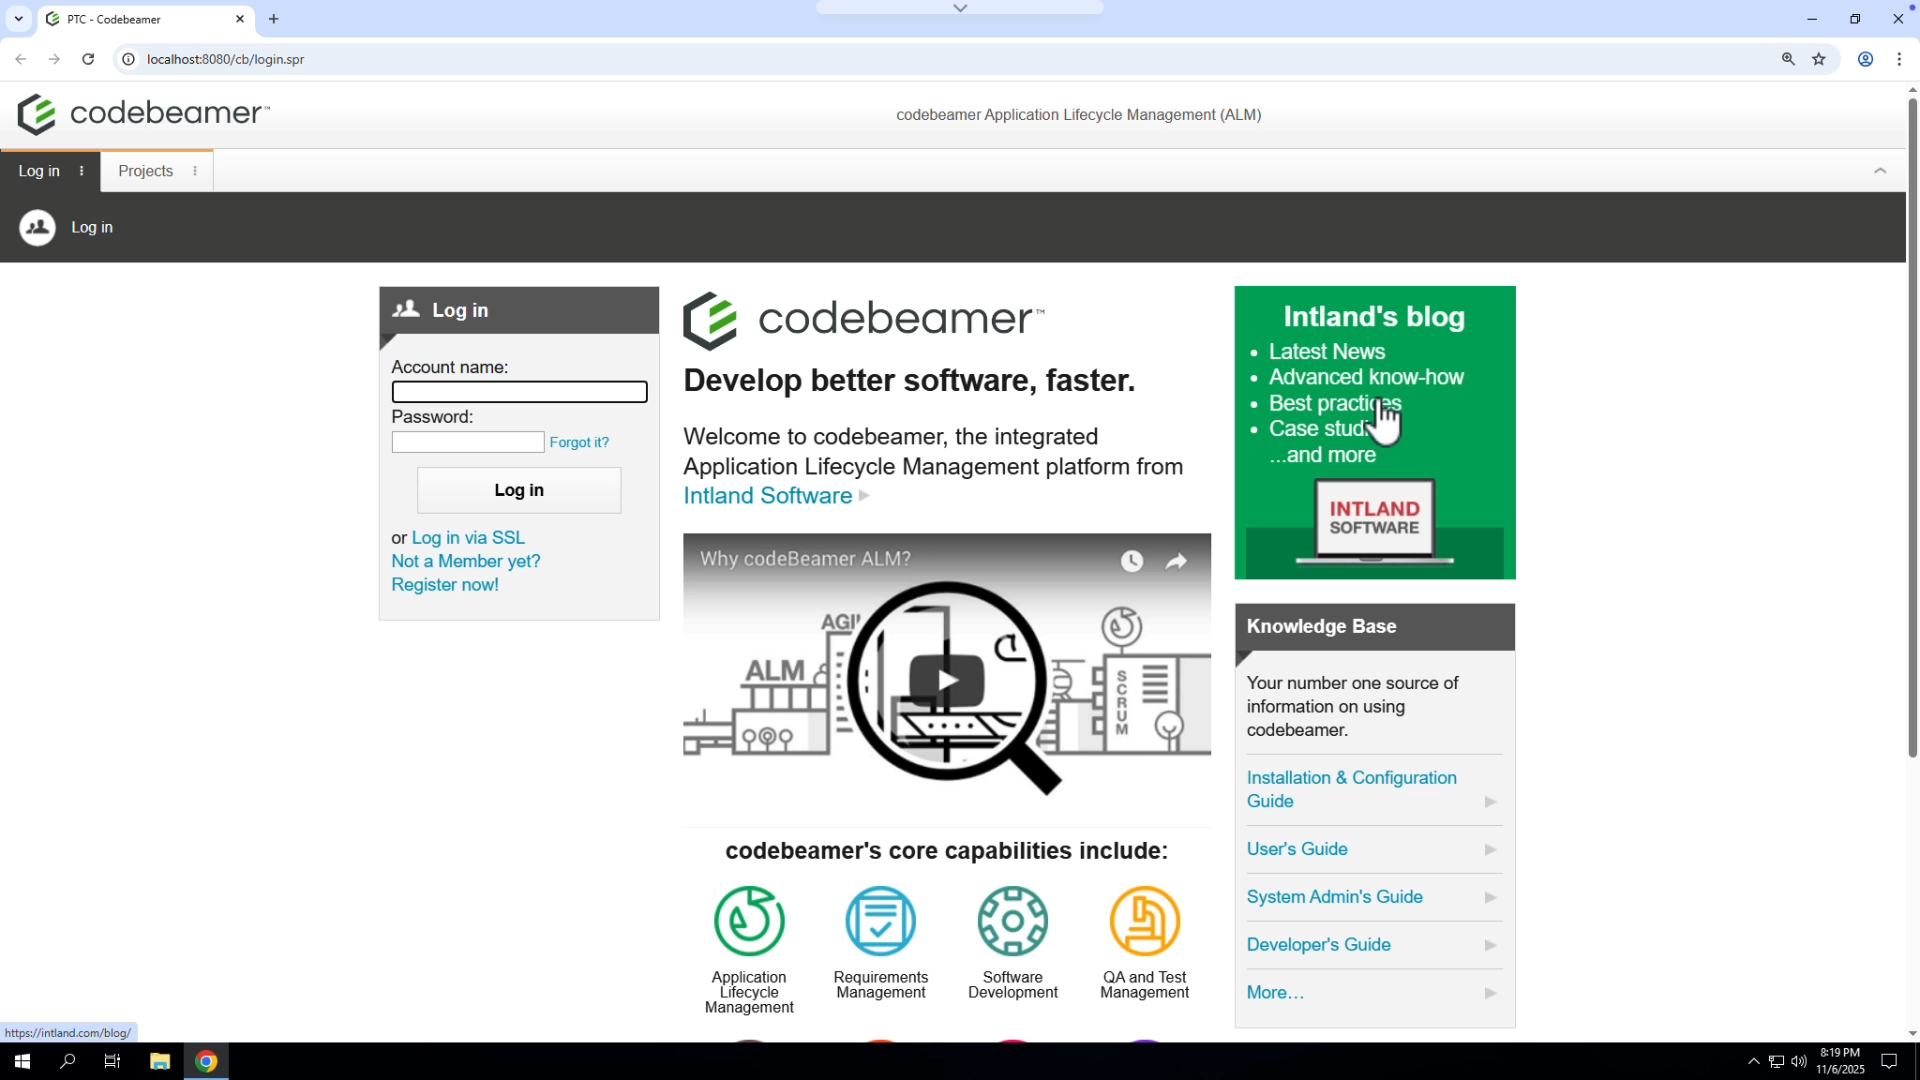Open the Intland Software link
Screen dimensions: 1920x1080
tap(768, 496)
